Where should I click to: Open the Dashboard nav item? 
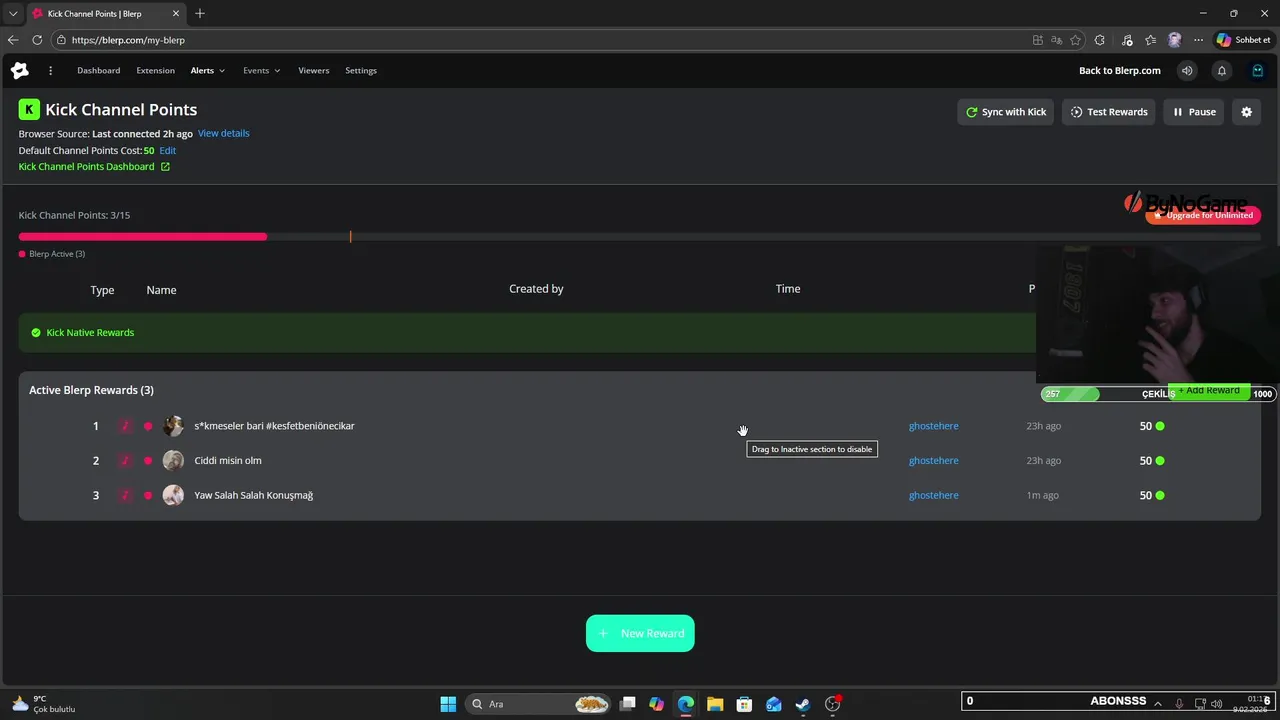pos(99,71)
